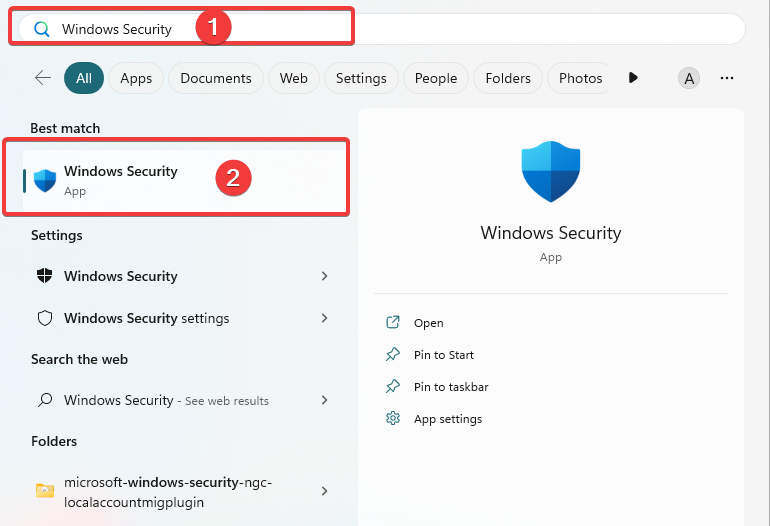Expand the See web results chevron
Screen dimensions: 770x526
324,400
